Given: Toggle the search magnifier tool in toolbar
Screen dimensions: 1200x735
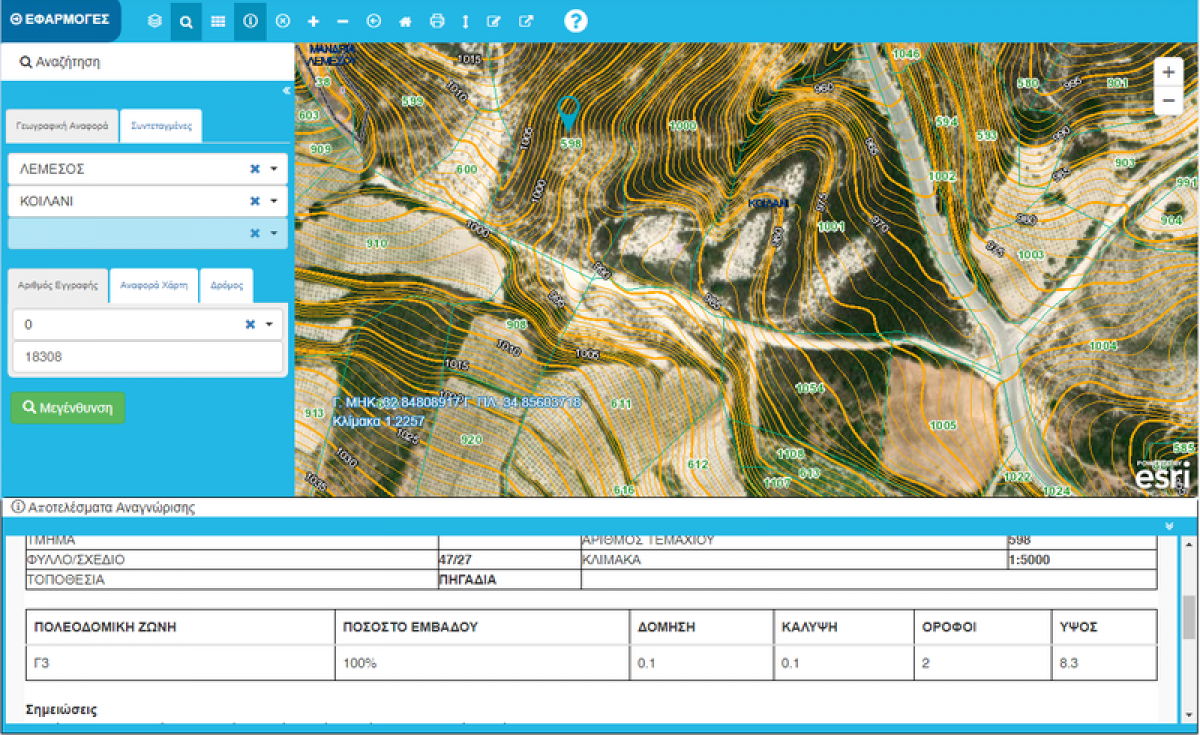Looking at the screenshot, I should tap(186, 21).
